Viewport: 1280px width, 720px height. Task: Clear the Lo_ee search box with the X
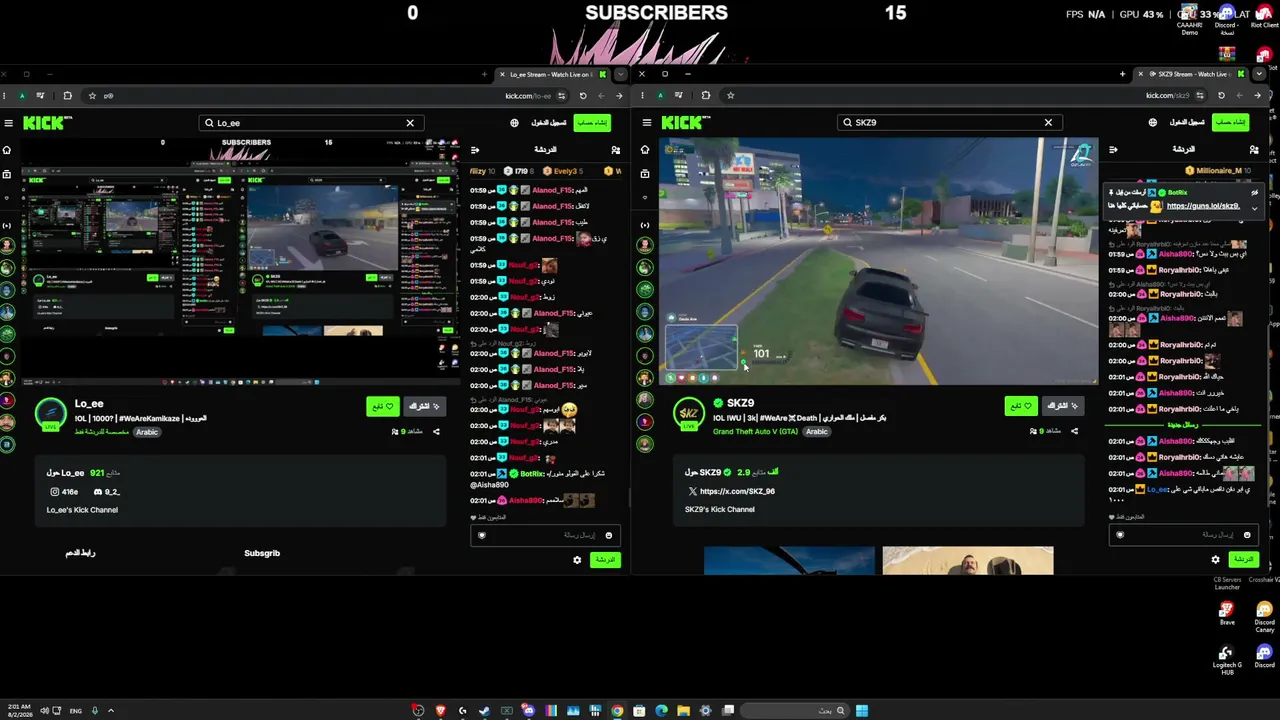coord(410,123)
